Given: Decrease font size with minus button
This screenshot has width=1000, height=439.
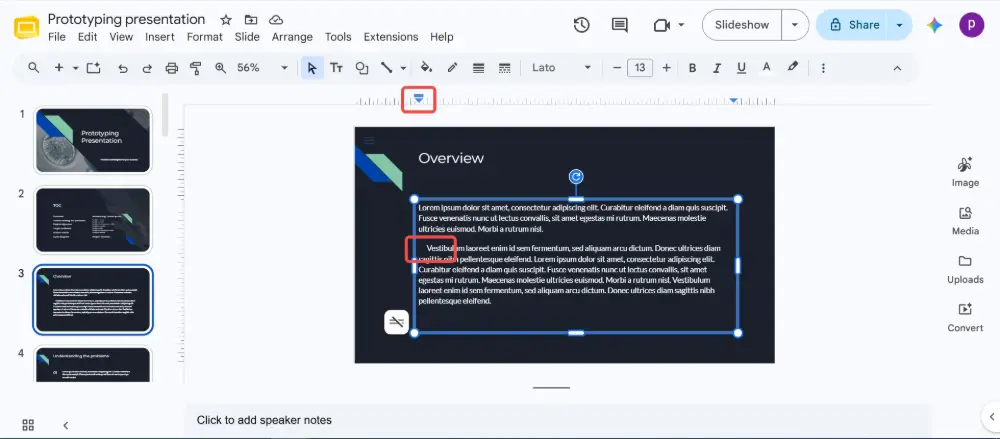Looking at the screenshot, I should [x=617, y=68].
